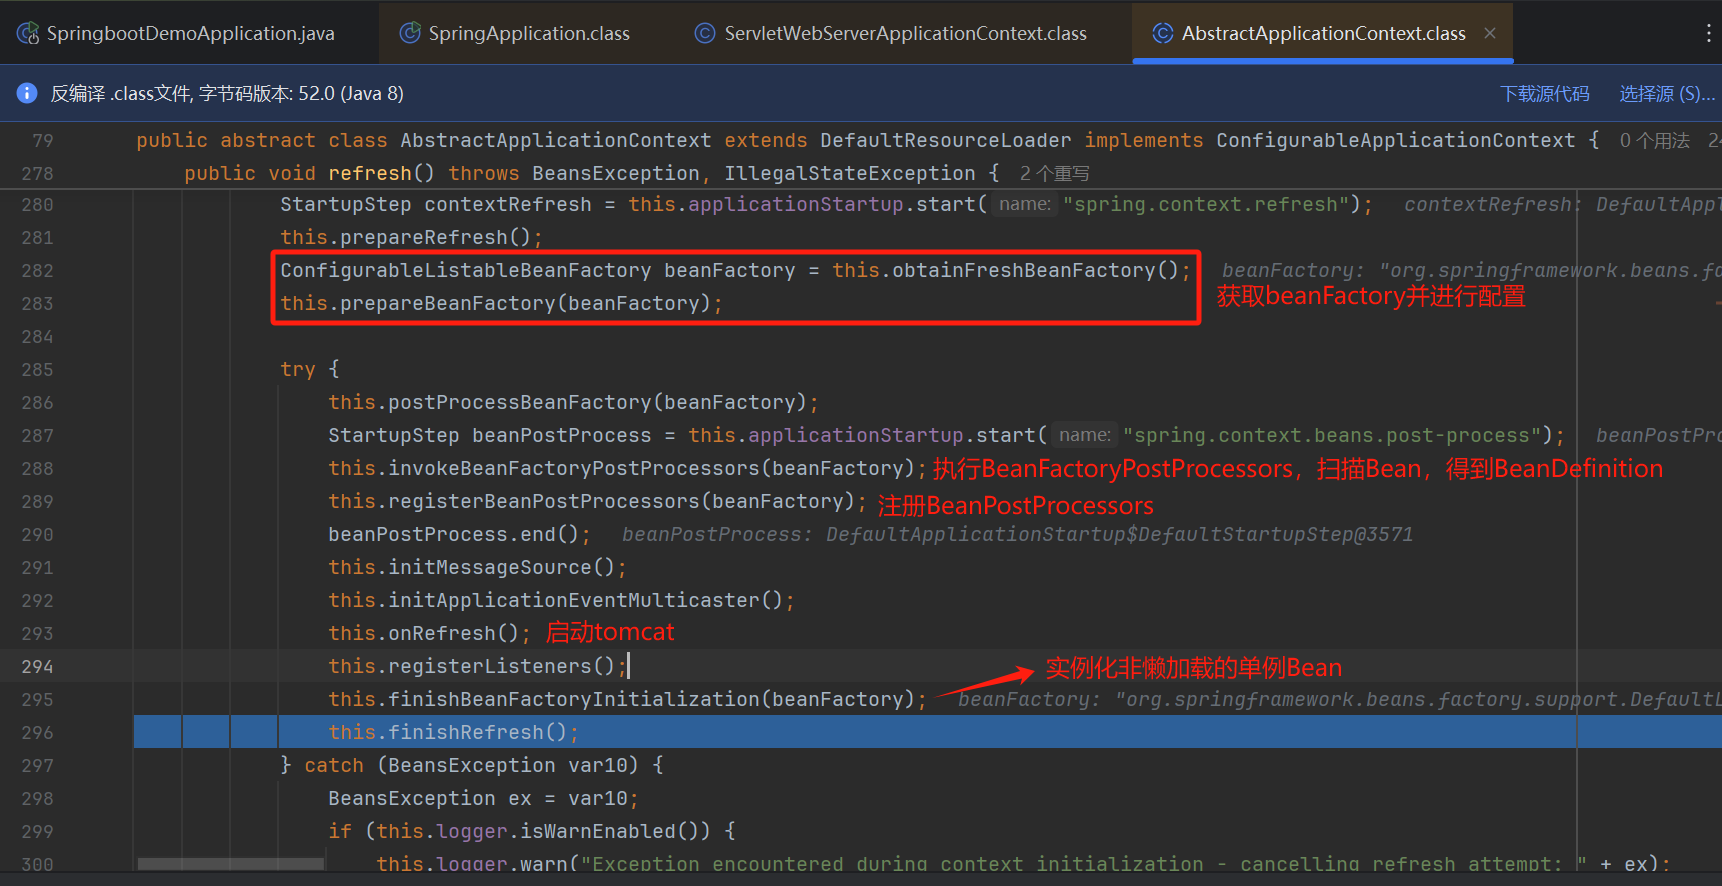
Task: Open the '0 个用法' usages hint
Action: pos(1654,141)
